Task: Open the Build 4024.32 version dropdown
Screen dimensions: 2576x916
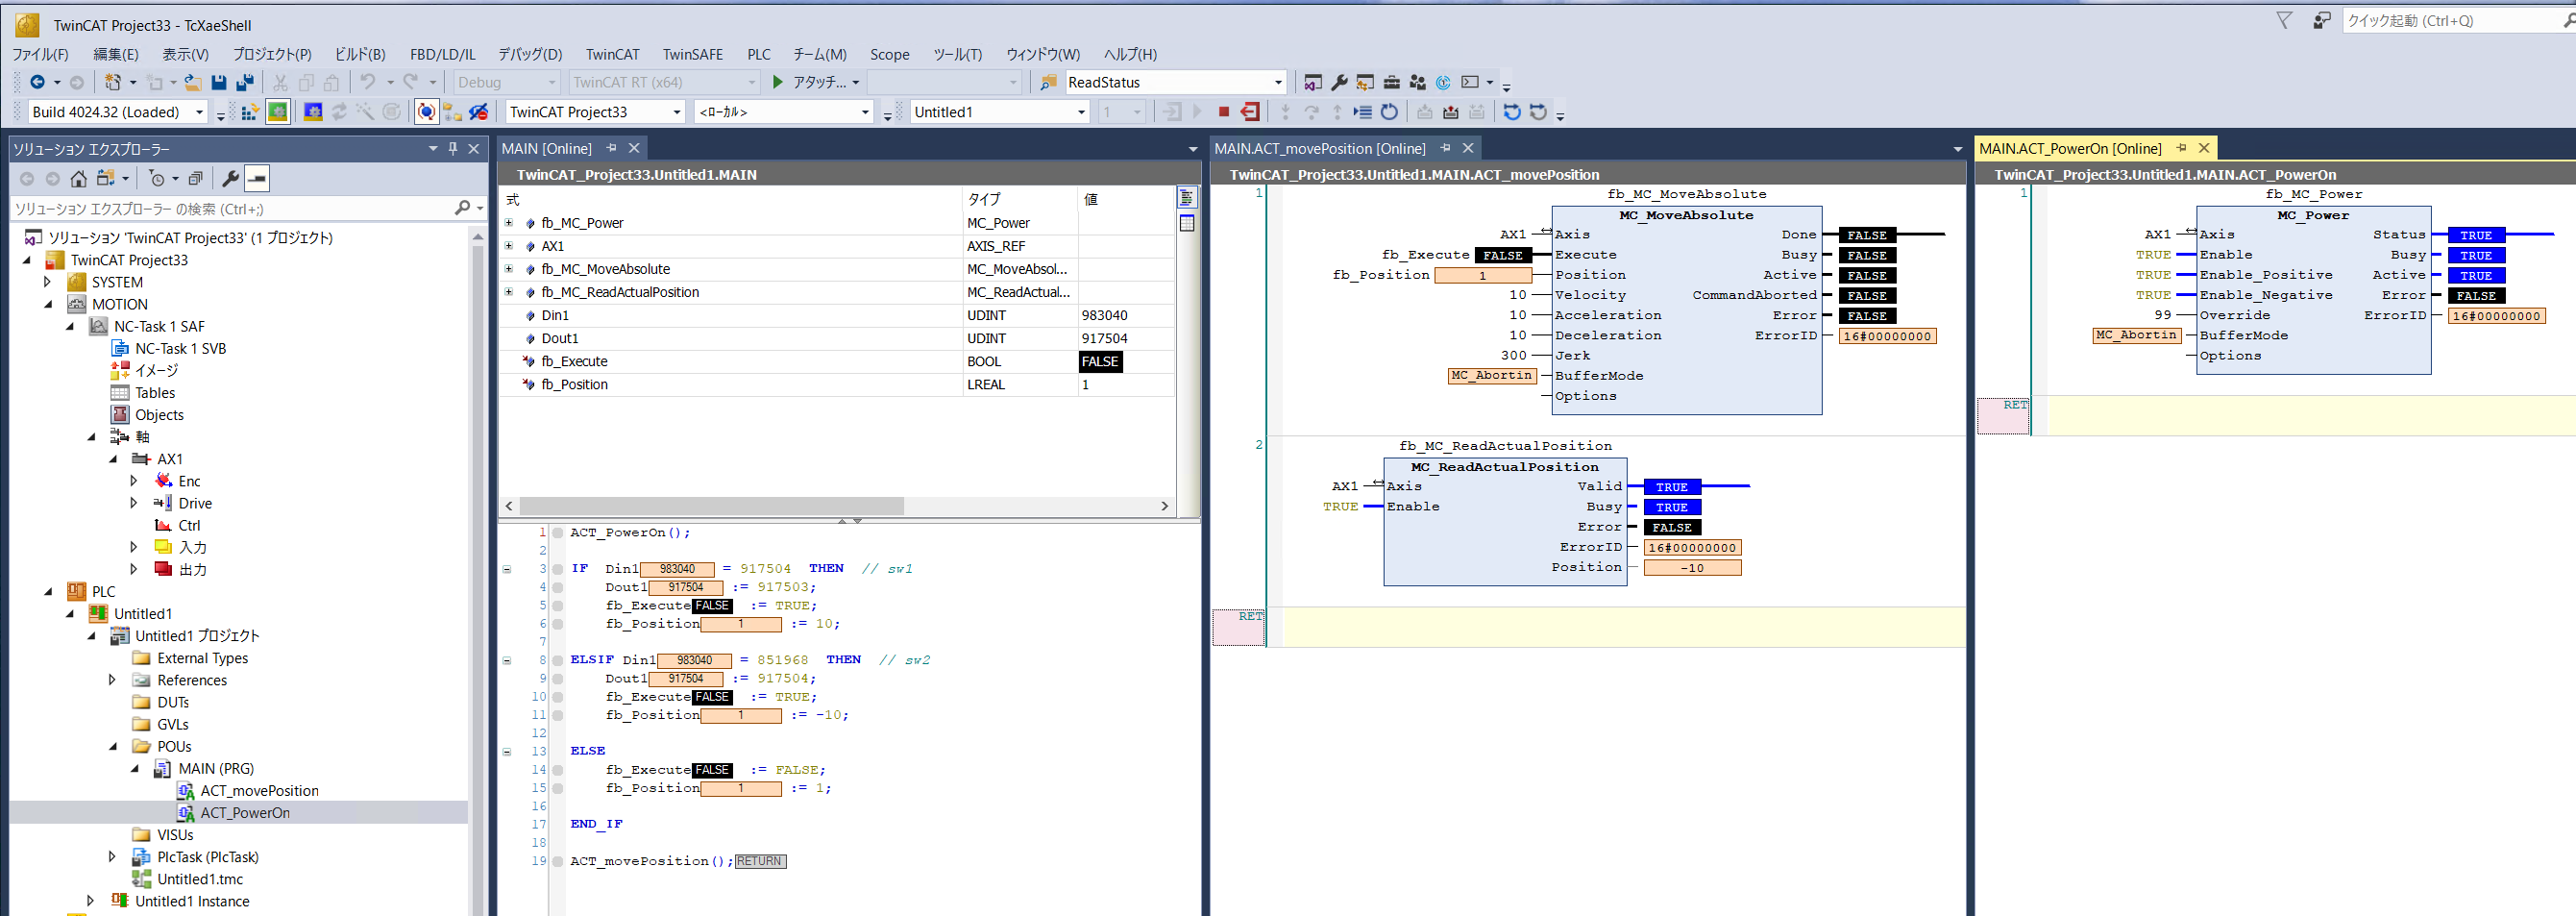Action: pos(199,112)
